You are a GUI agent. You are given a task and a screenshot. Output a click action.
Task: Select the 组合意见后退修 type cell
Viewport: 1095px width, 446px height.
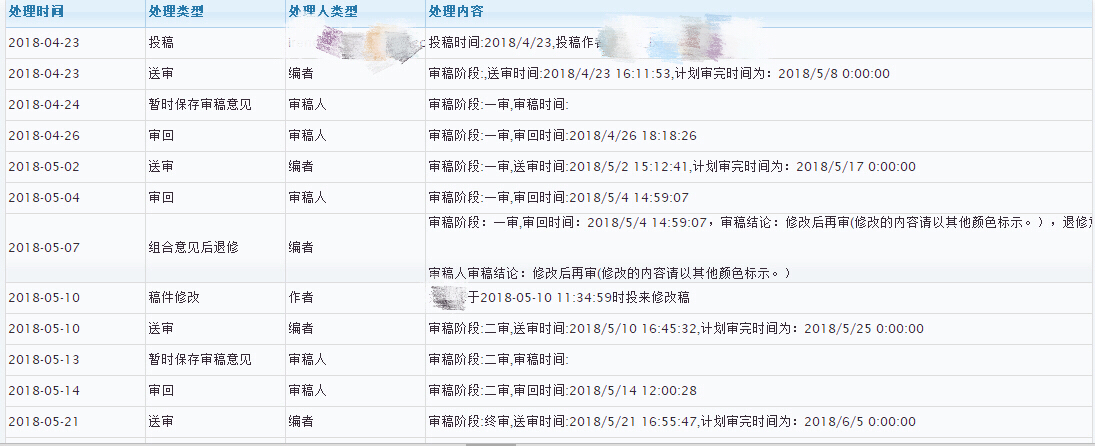193,247
